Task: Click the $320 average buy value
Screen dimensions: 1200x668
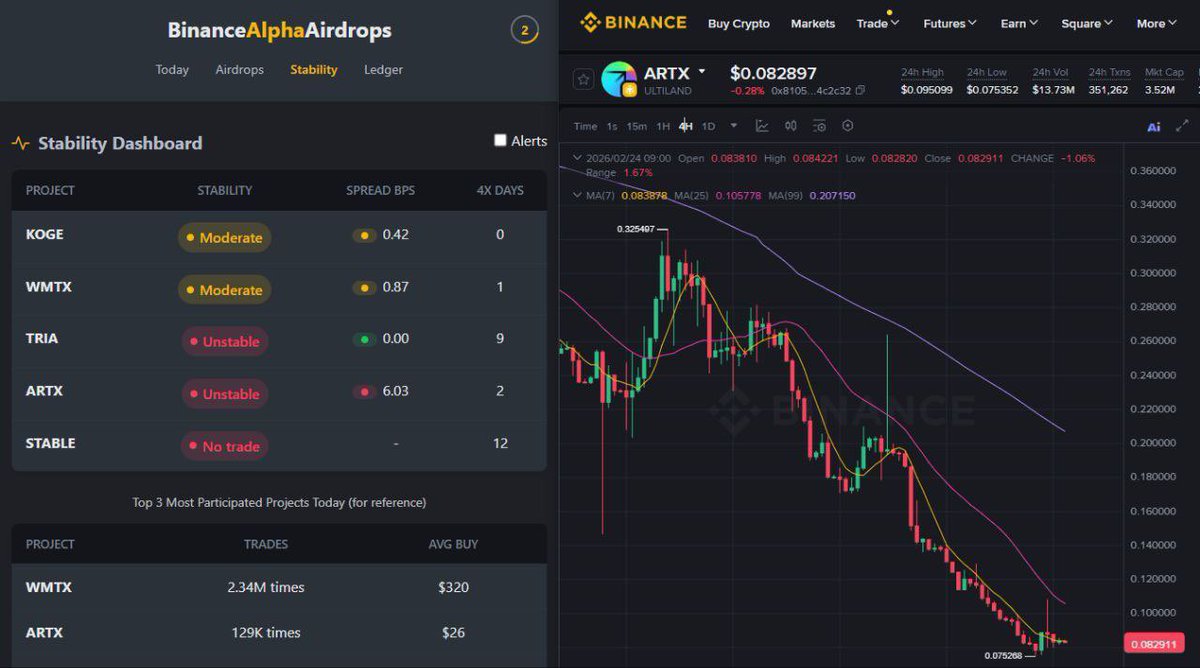Action: point(453,587)
